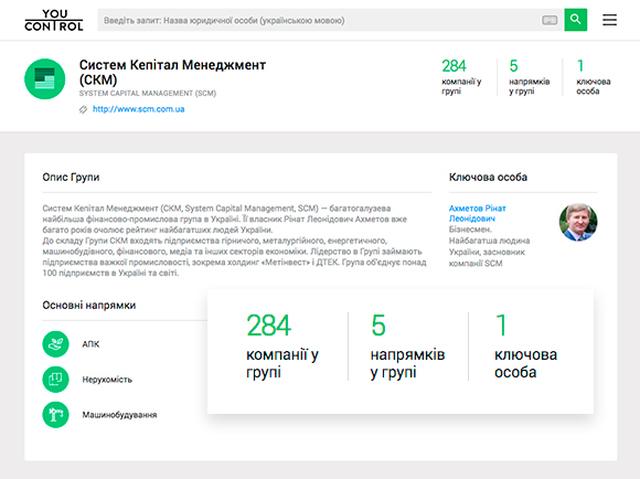640x479 pixels.
Task: Click the large 1 ключова особа stat
Action: click(526, 346)
